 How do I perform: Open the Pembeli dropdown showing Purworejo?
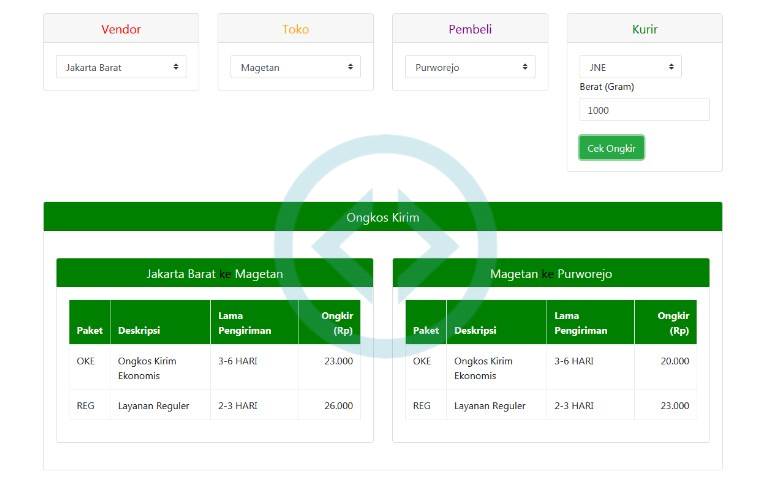point(470,67)
